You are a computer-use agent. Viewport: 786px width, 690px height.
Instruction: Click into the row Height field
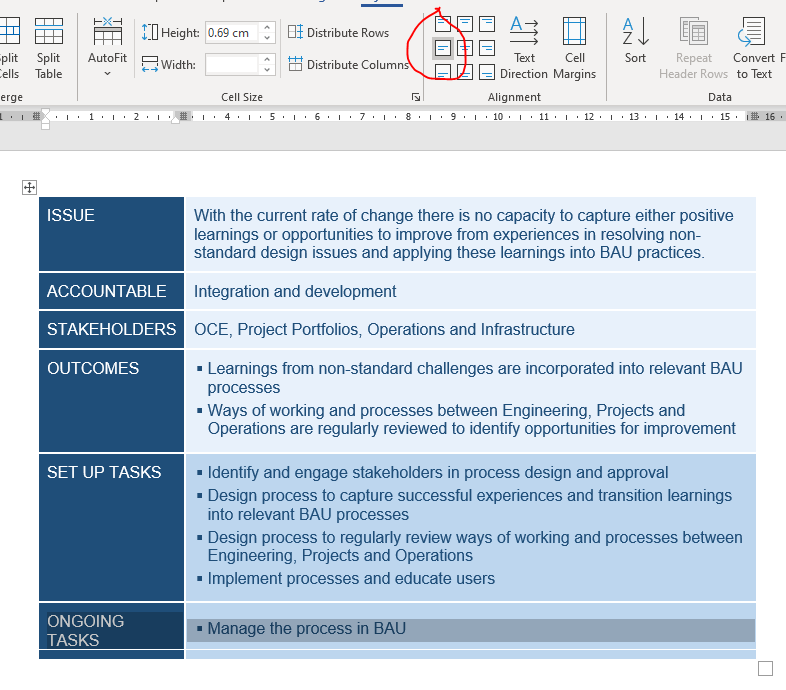232,33
